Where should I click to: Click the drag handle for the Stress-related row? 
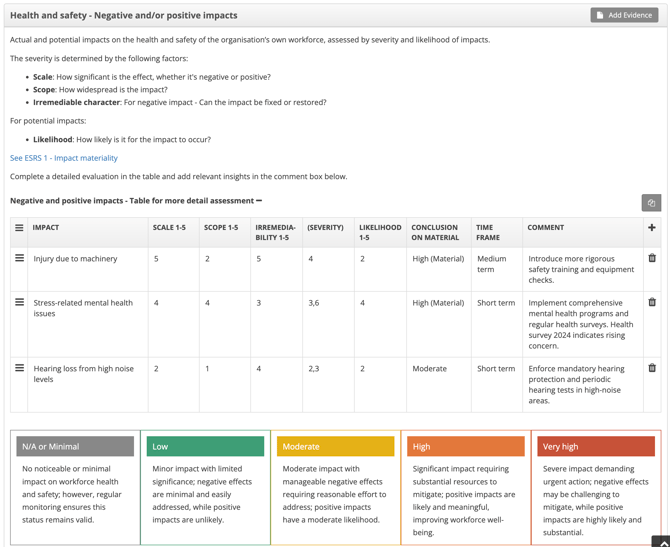19,302
